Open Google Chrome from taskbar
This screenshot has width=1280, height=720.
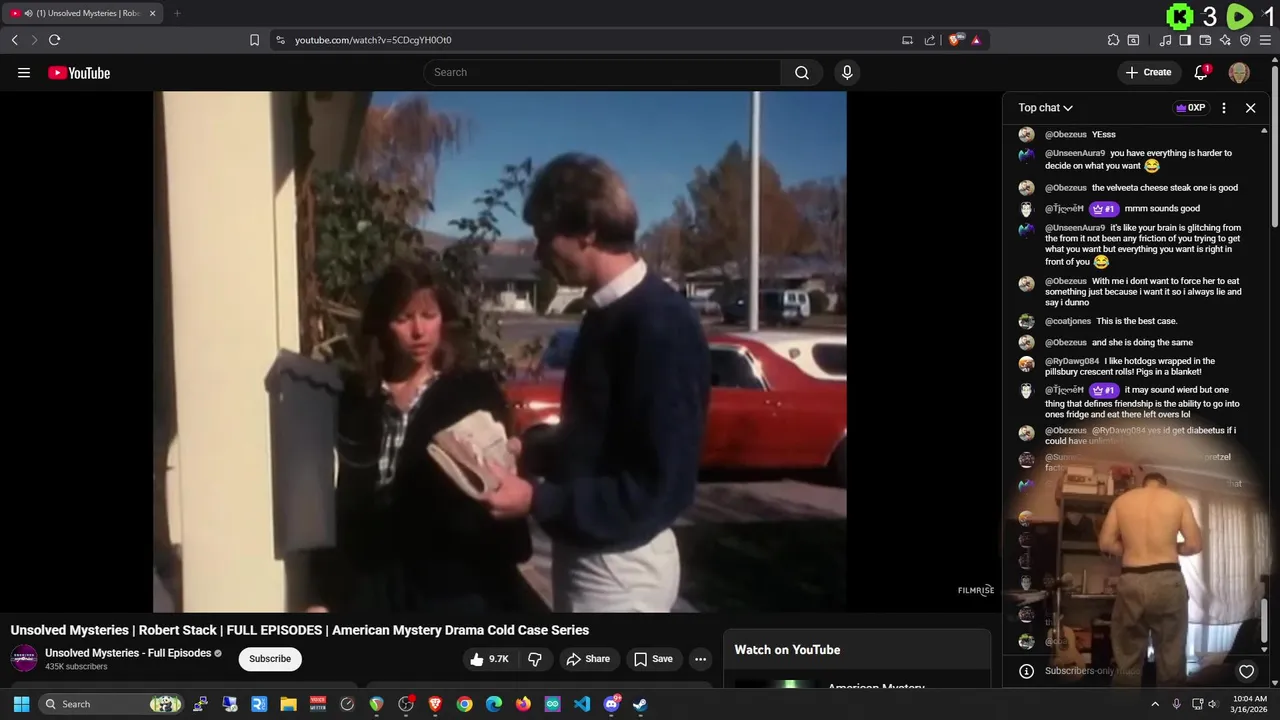464,704
